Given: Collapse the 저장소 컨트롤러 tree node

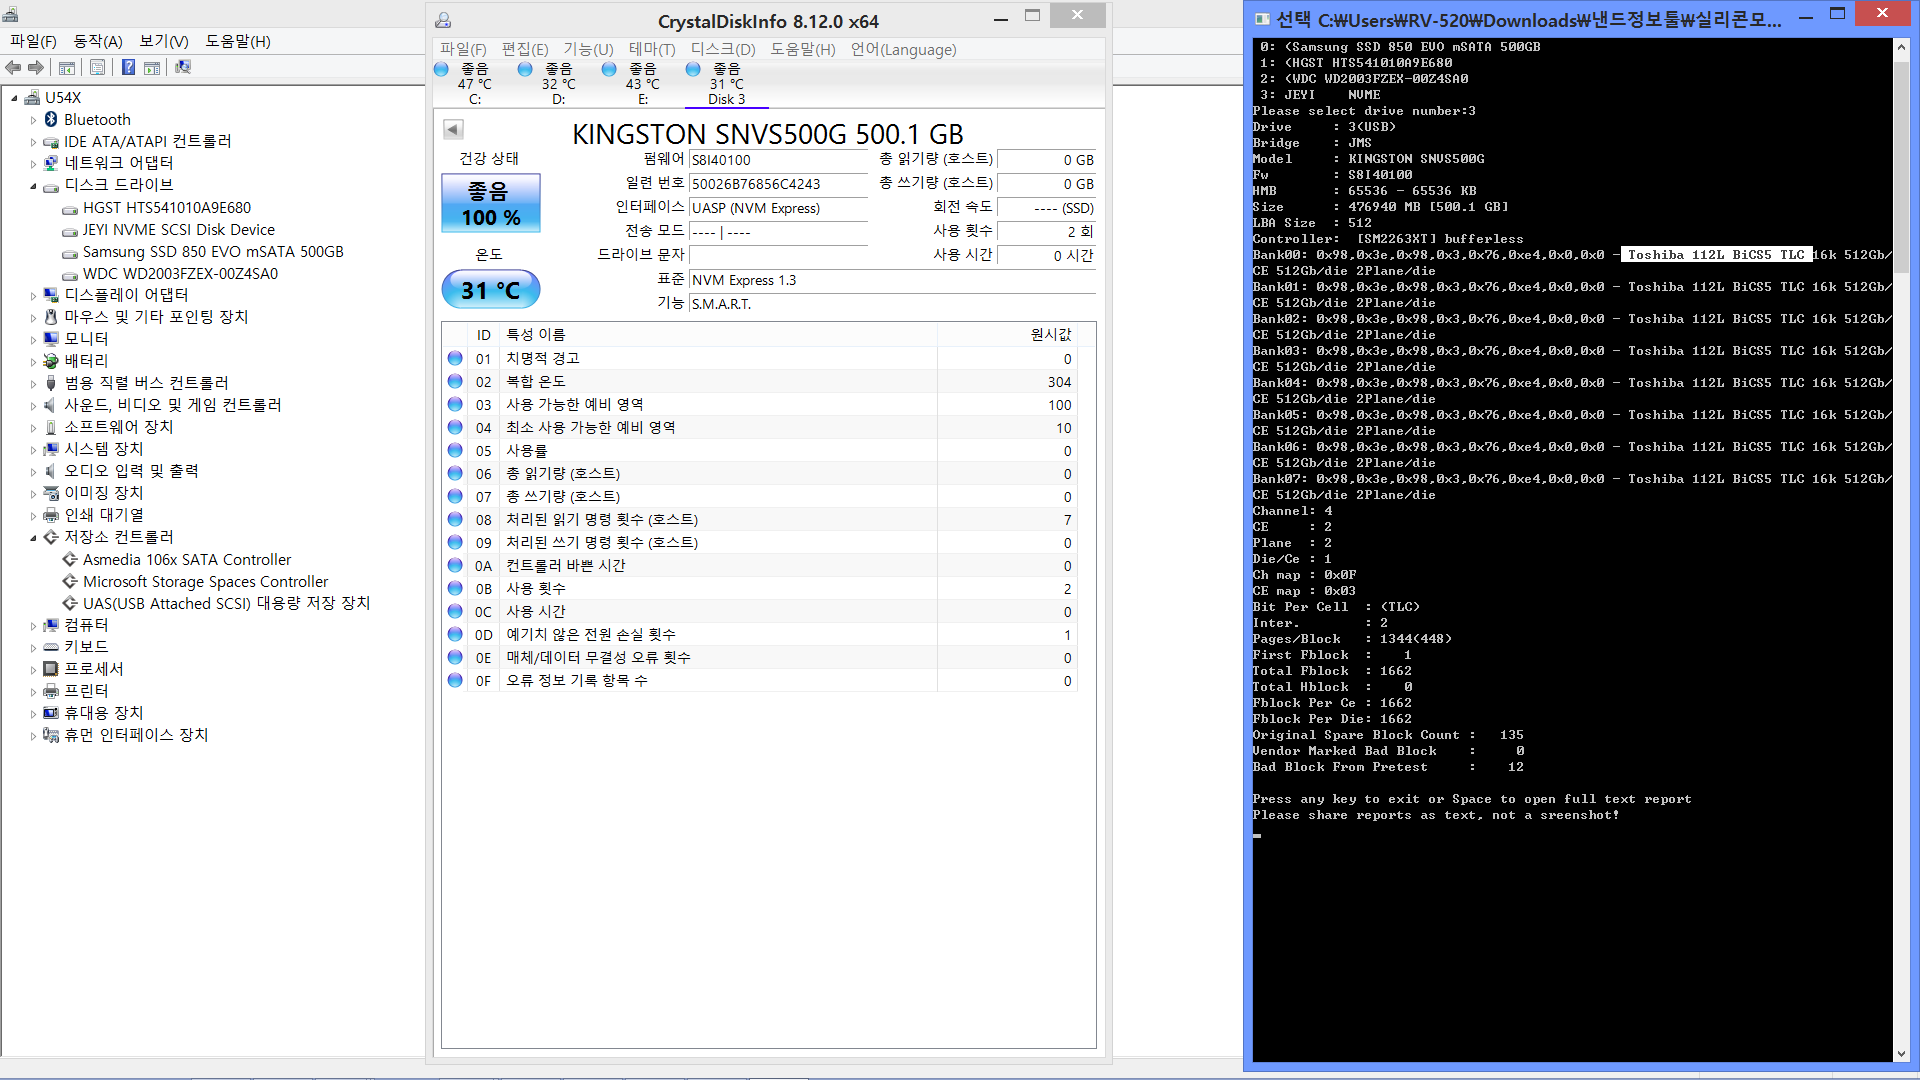Looking at the screenshot, I should pos(33,538).
